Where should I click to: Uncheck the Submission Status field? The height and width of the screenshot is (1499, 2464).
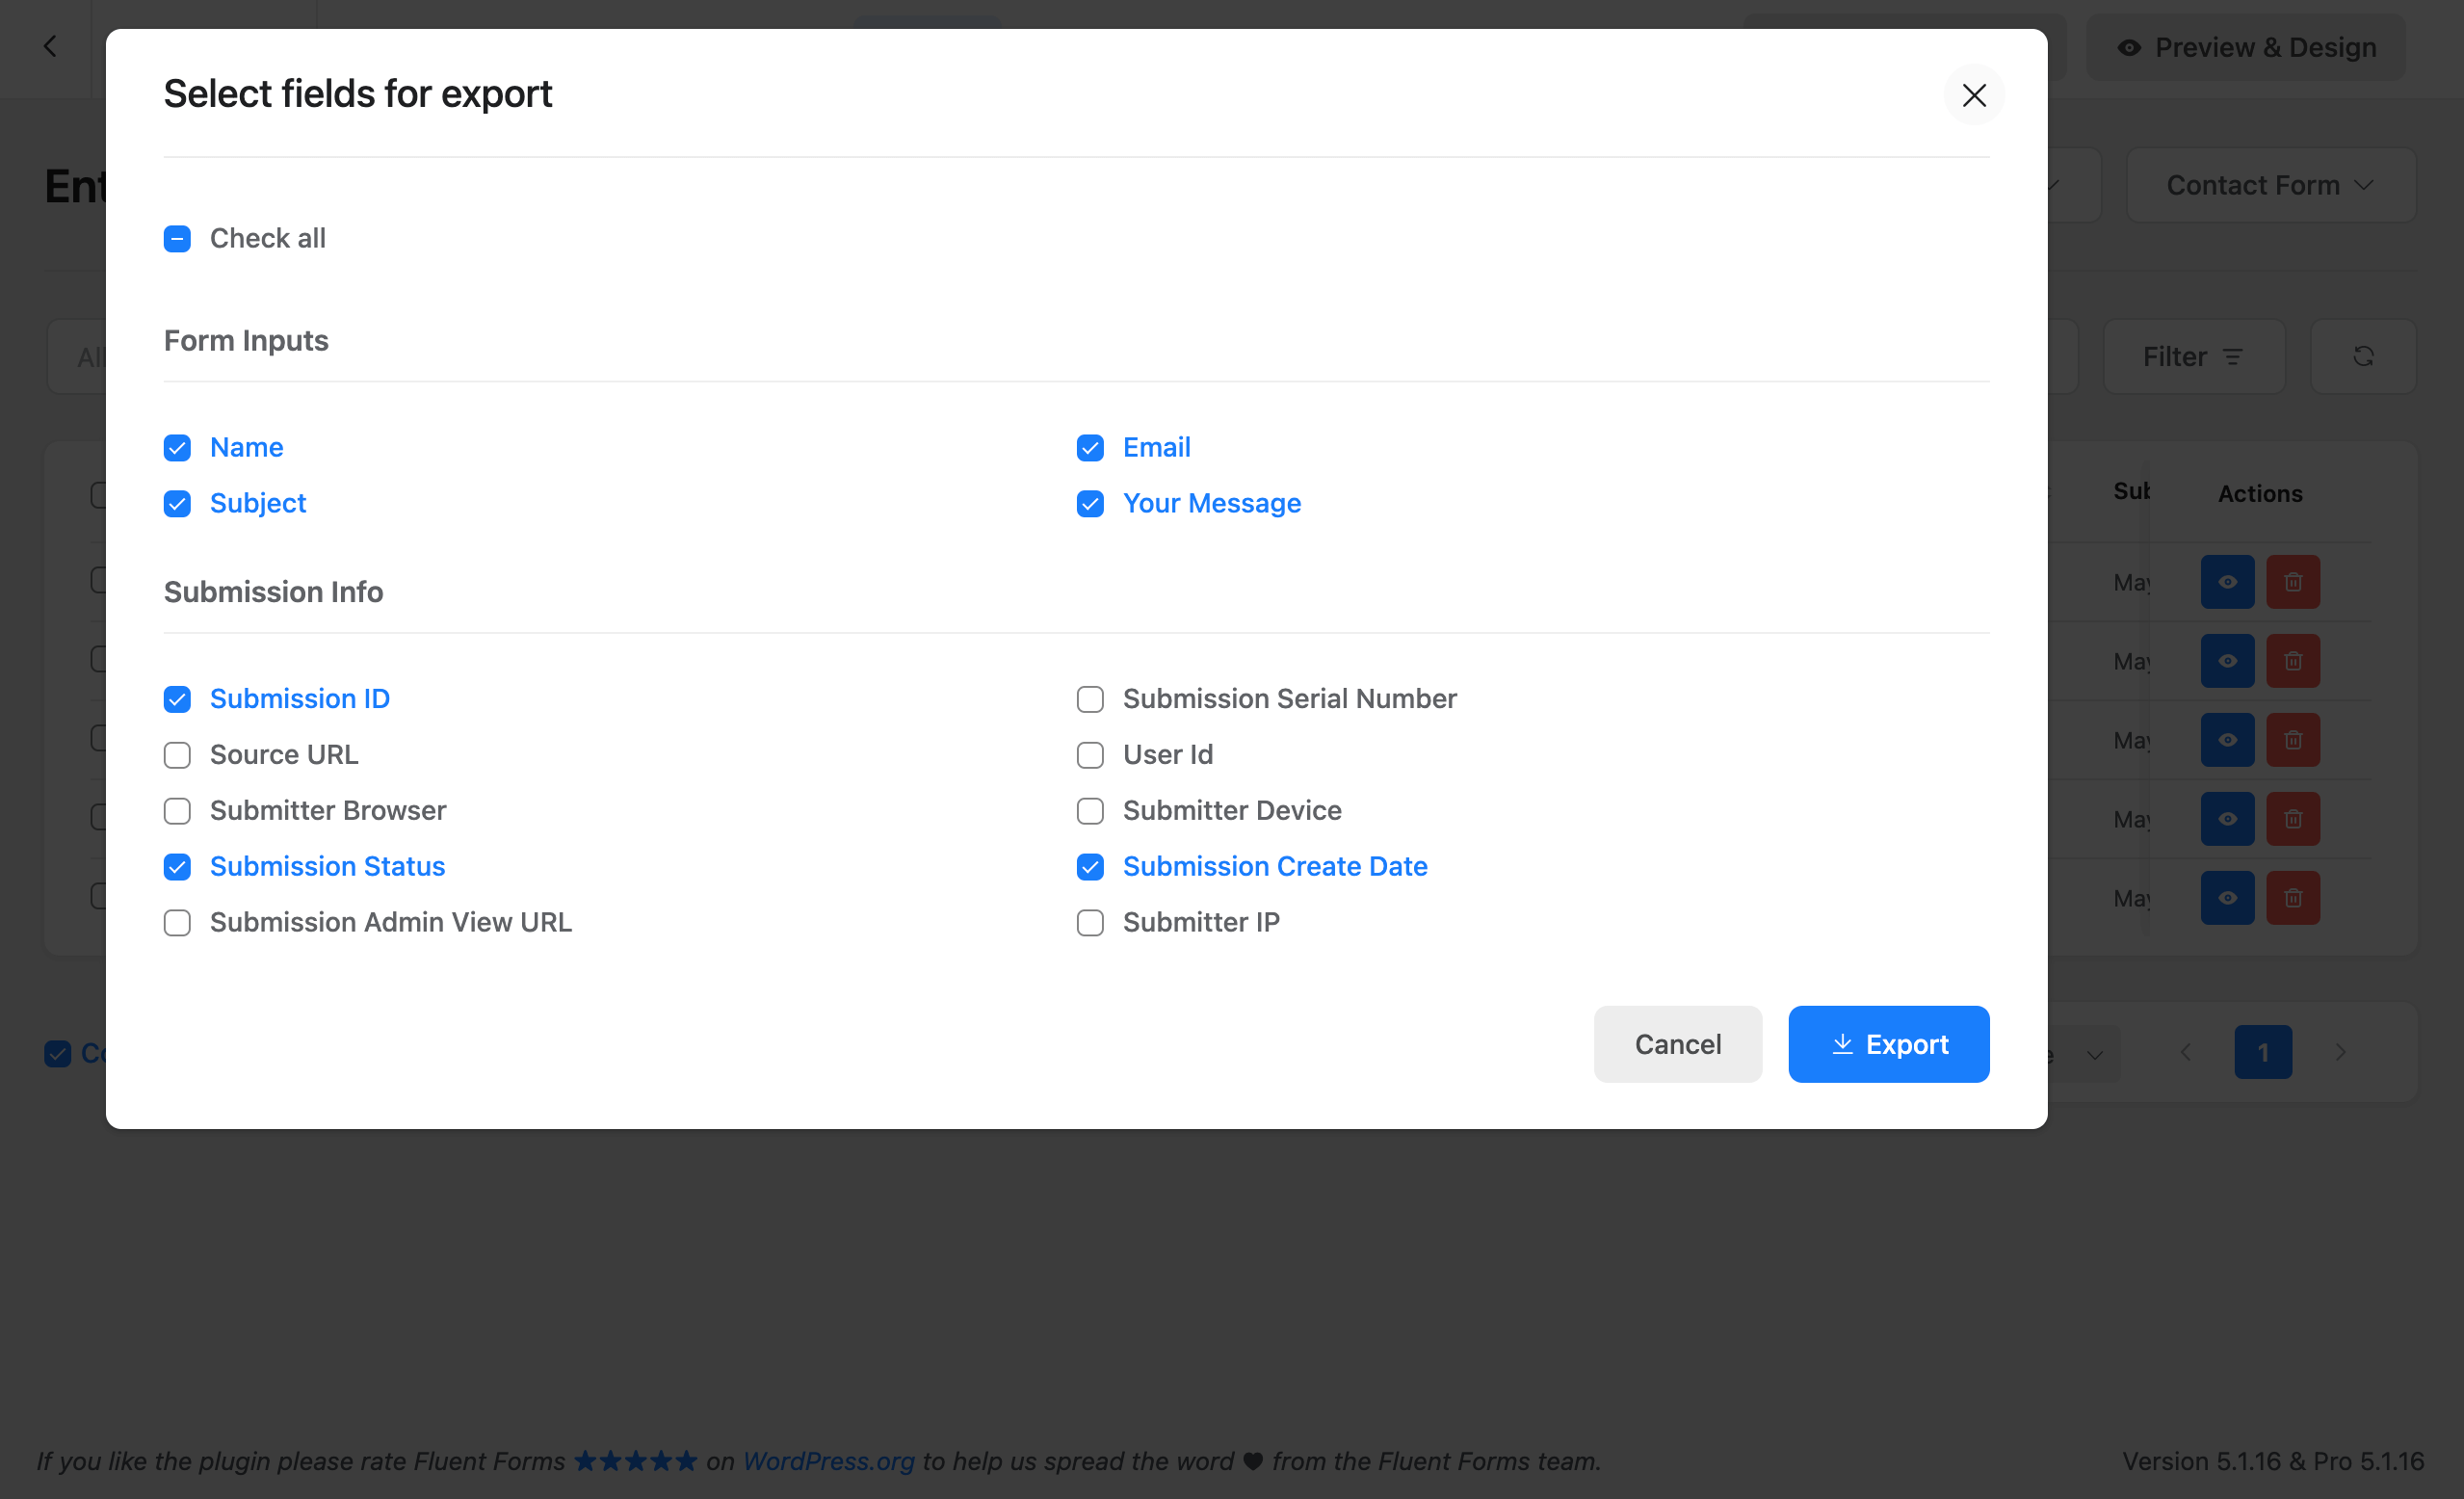tap(177, 867)
